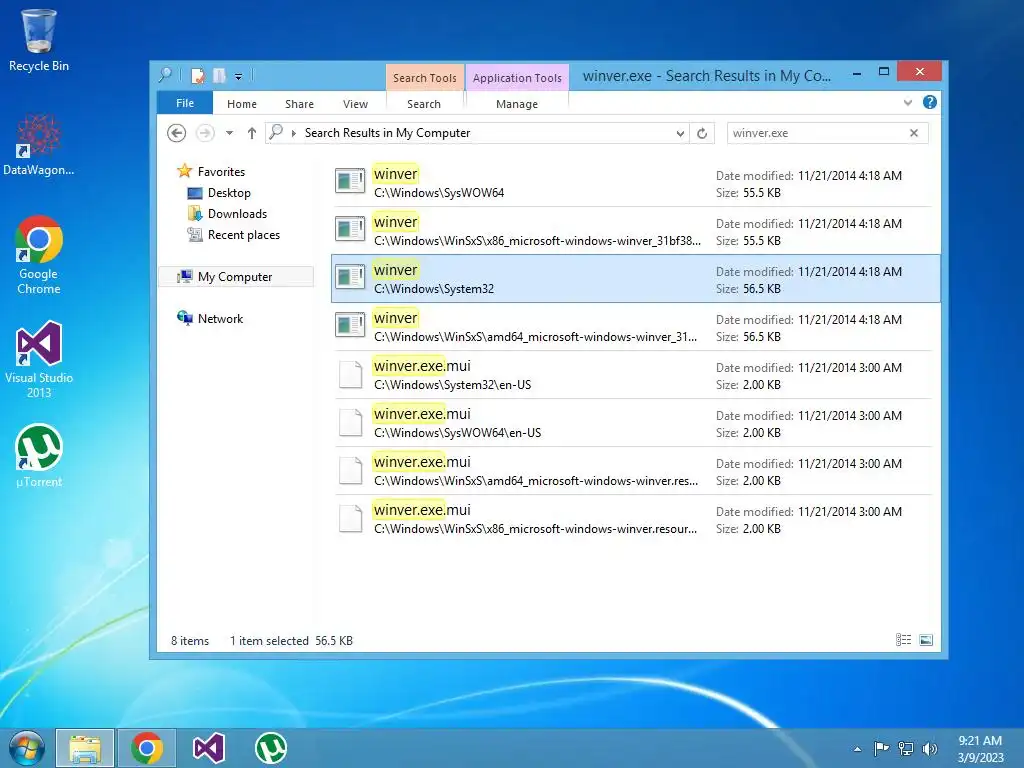Select winver in C:\Windows\SysWOW64
Viewport: 1024px width, 768px height.
(633, 183)
